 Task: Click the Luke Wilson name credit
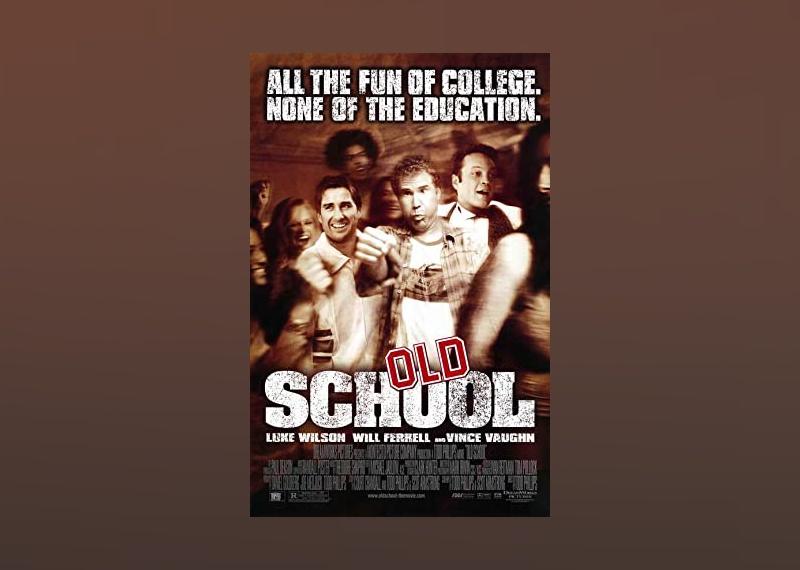coord(305,438)
